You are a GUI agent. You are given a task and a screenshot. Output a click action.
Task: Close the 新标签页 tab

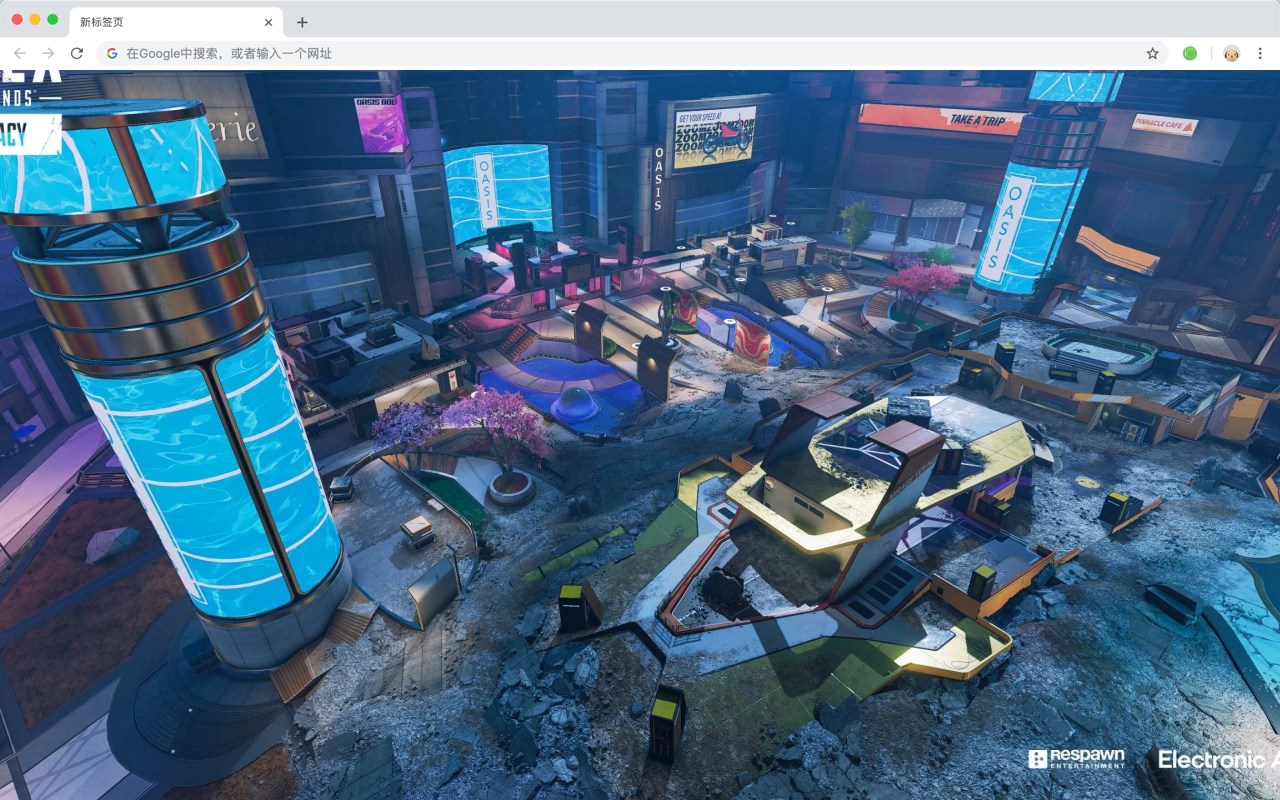(268, 22)
